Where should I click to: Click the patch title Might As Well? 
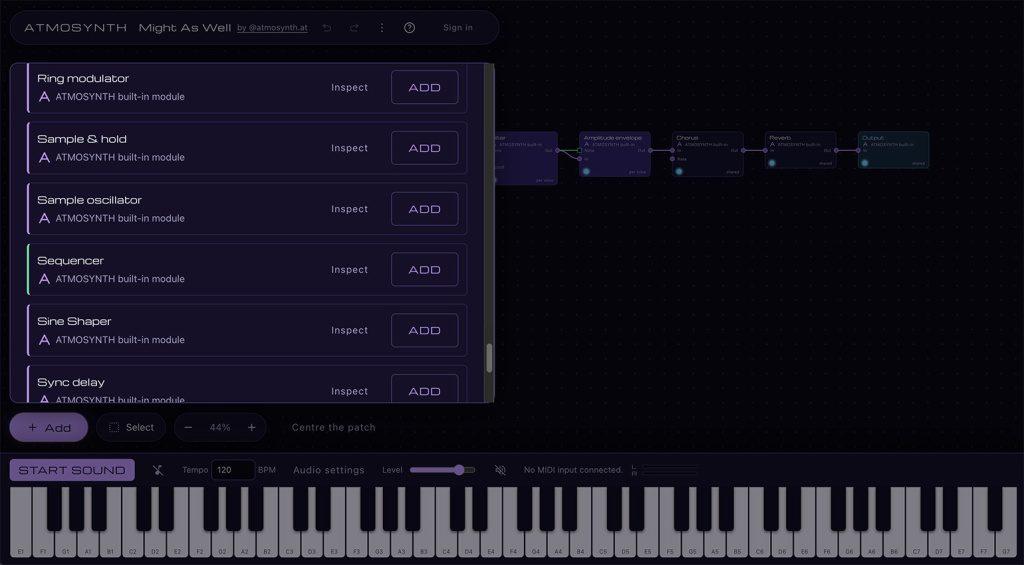tap(185, 27)
